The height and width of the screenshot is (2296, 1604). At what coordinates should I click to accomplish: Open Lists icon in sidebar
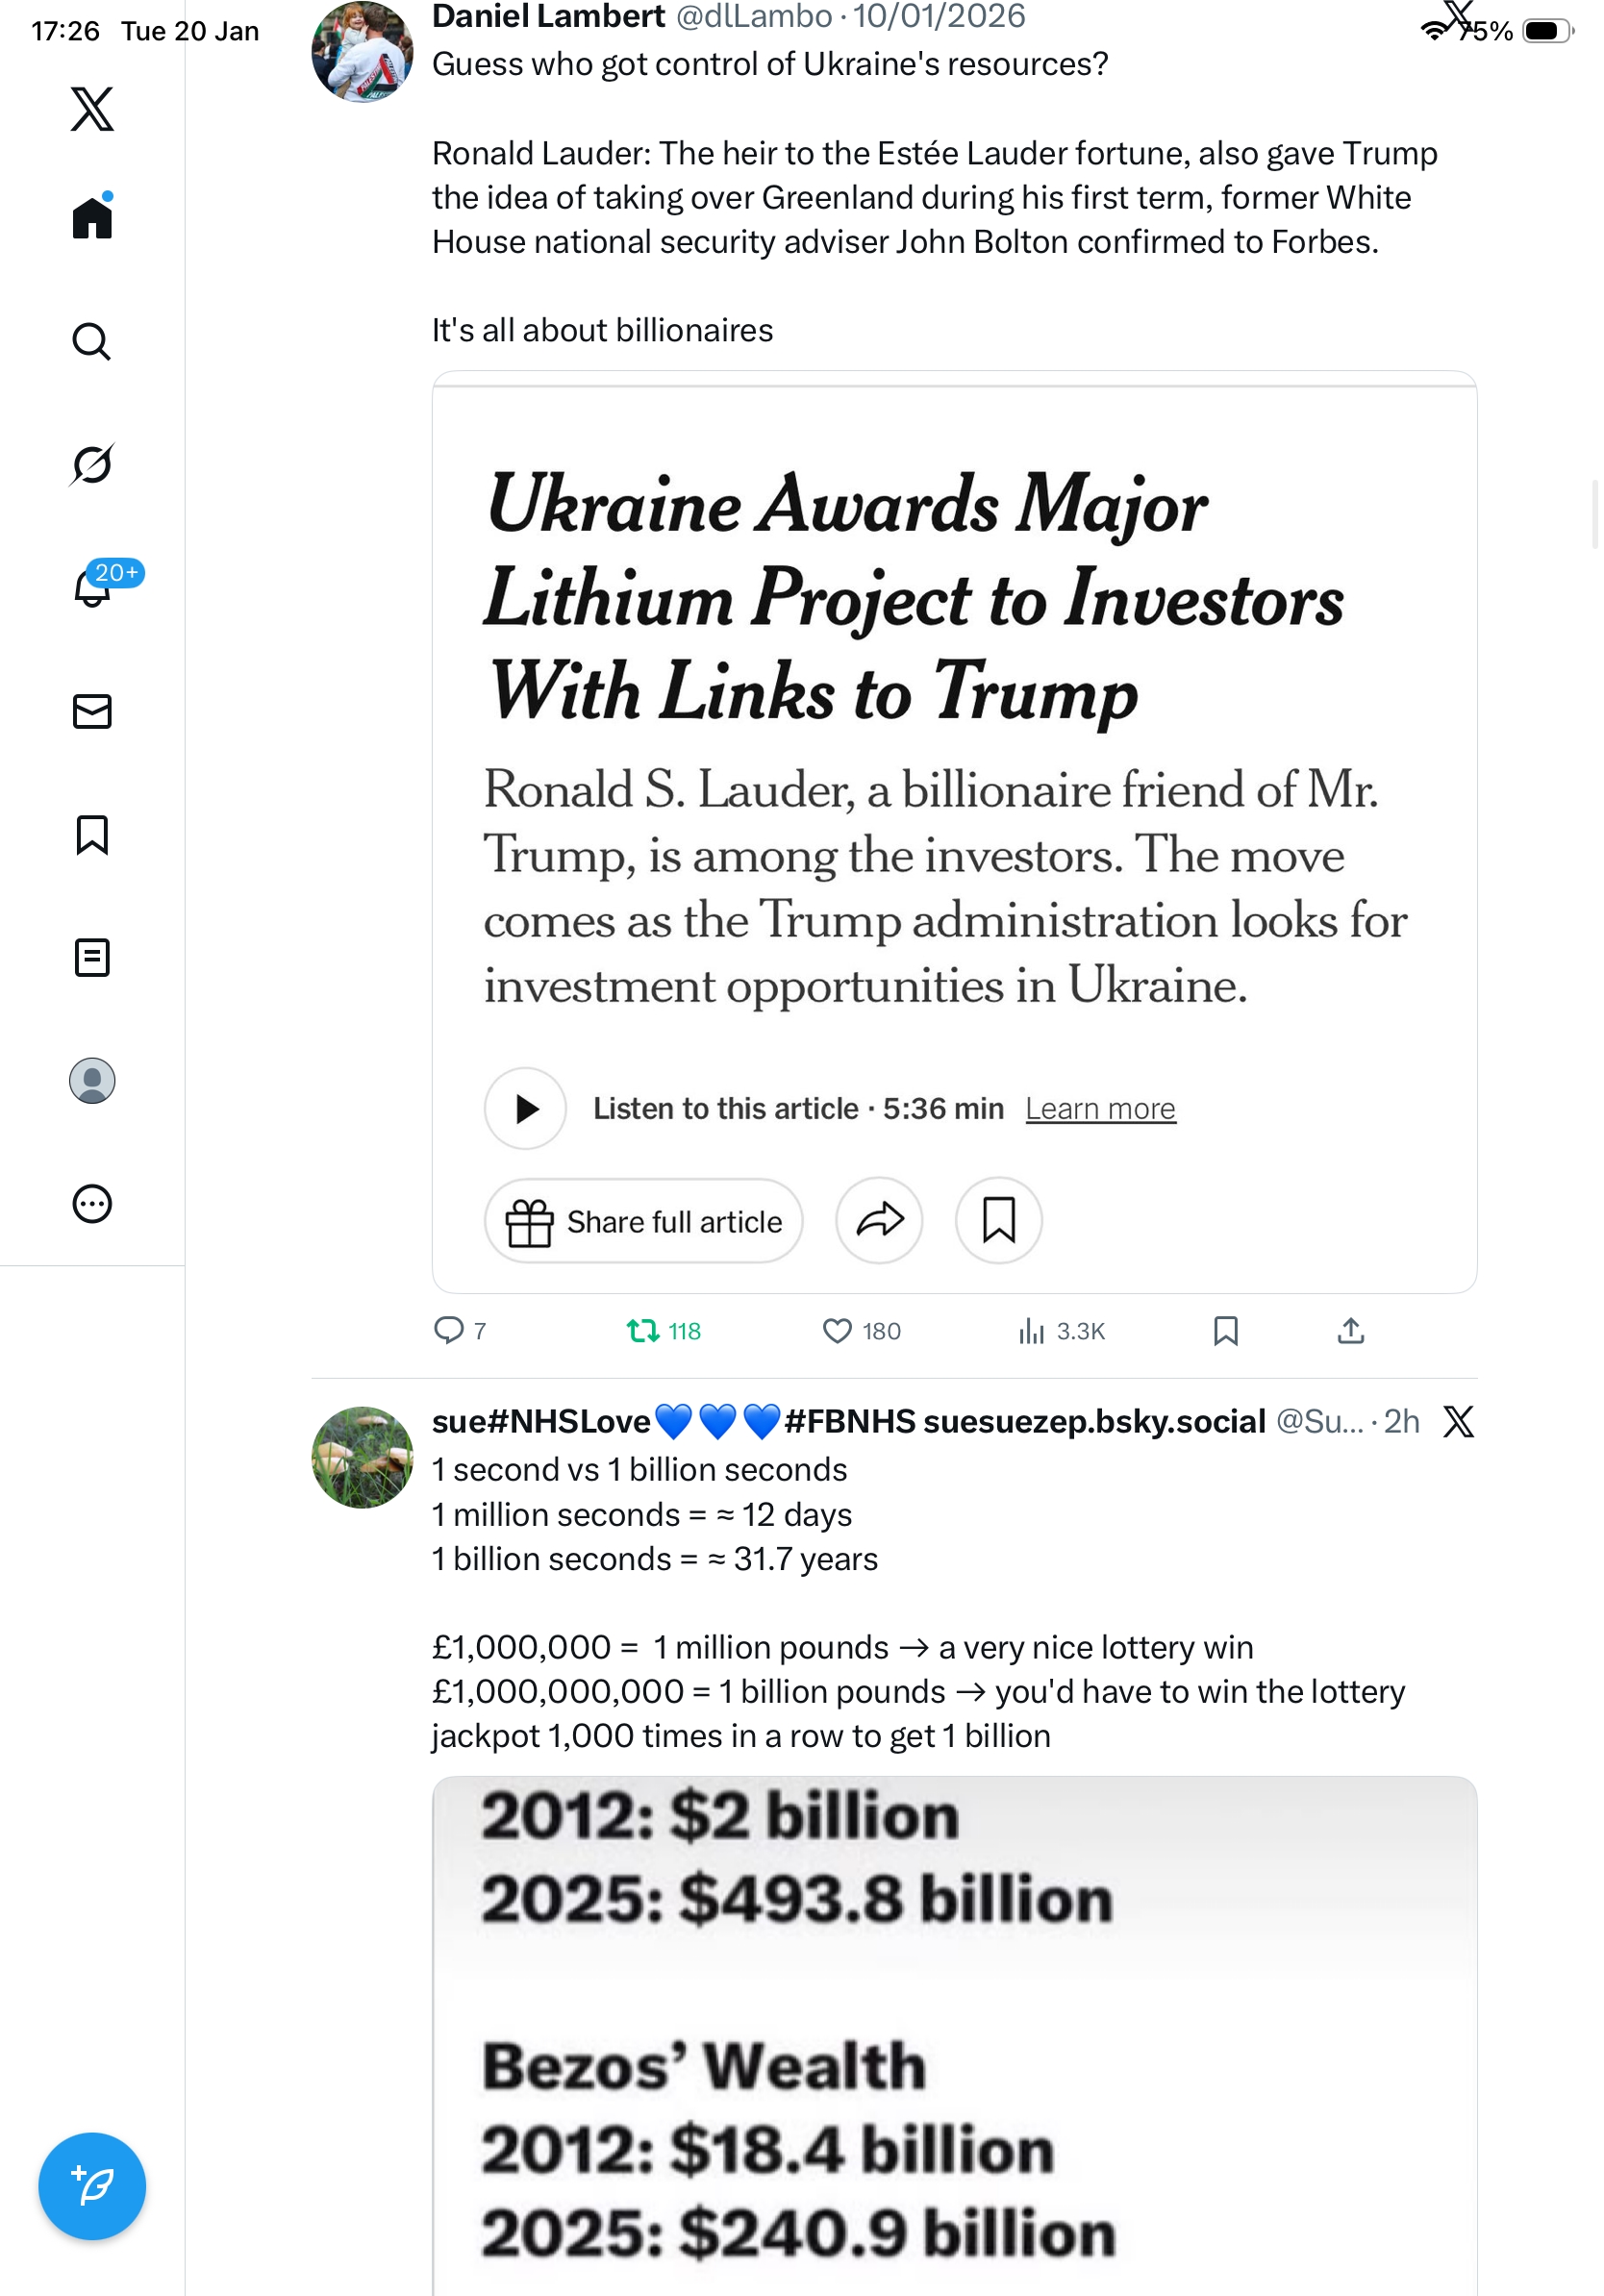(92, 958)
